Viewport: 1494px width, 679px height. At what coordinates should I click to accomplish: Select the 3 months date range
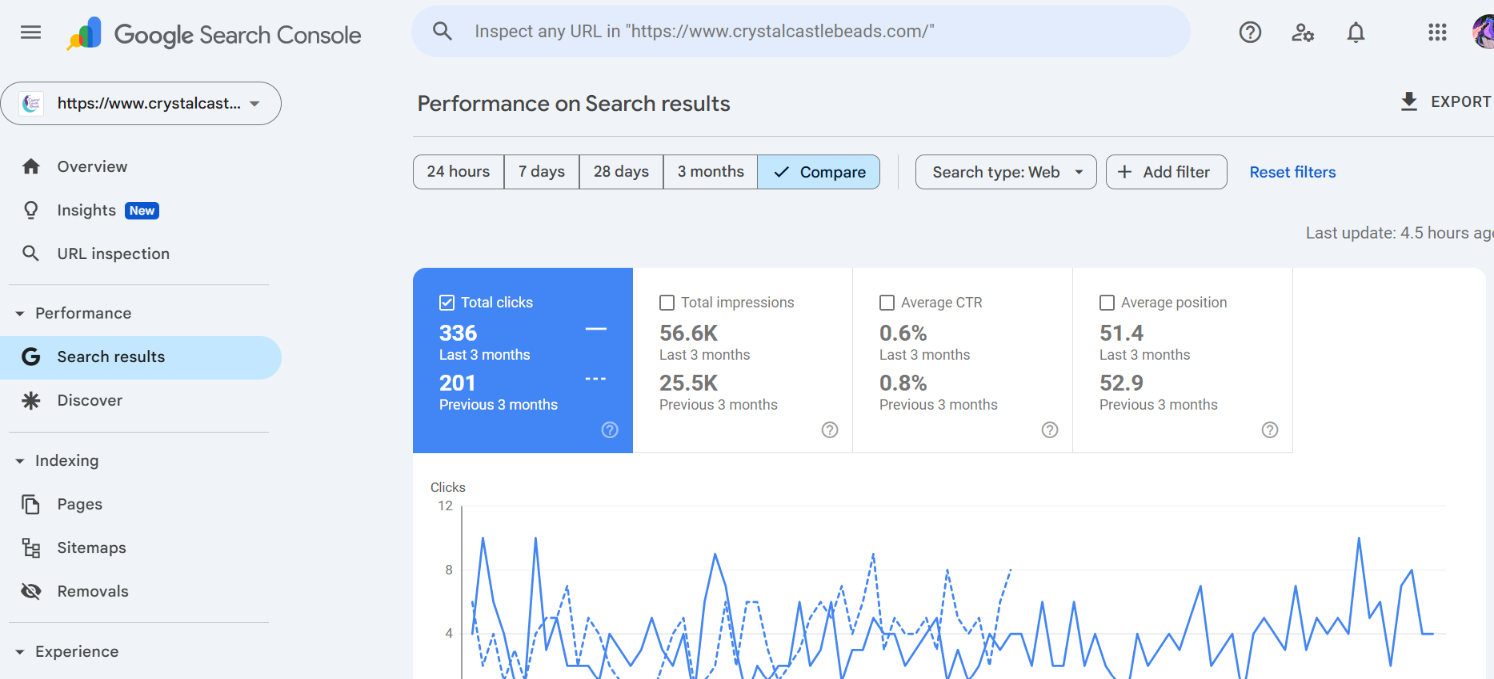(711, 172)
